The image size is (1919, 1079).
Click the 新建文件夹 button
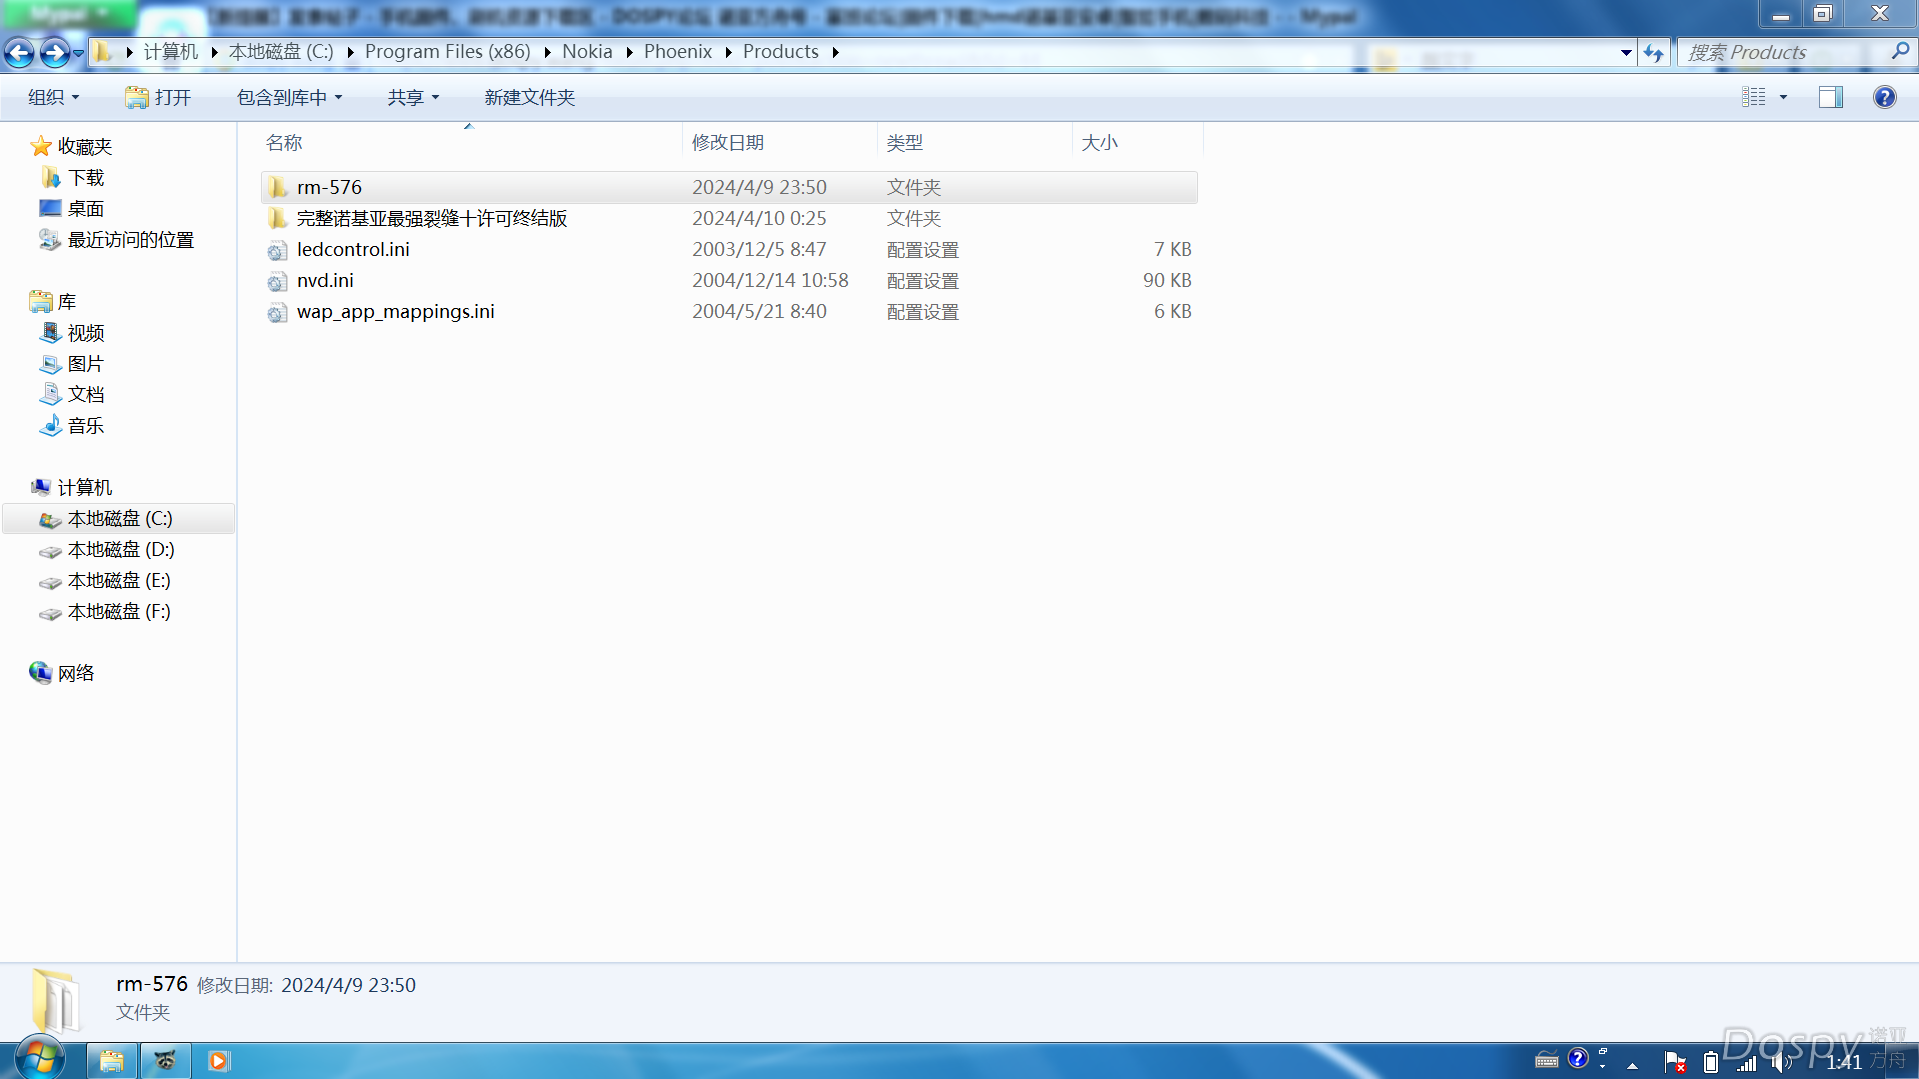529,97
